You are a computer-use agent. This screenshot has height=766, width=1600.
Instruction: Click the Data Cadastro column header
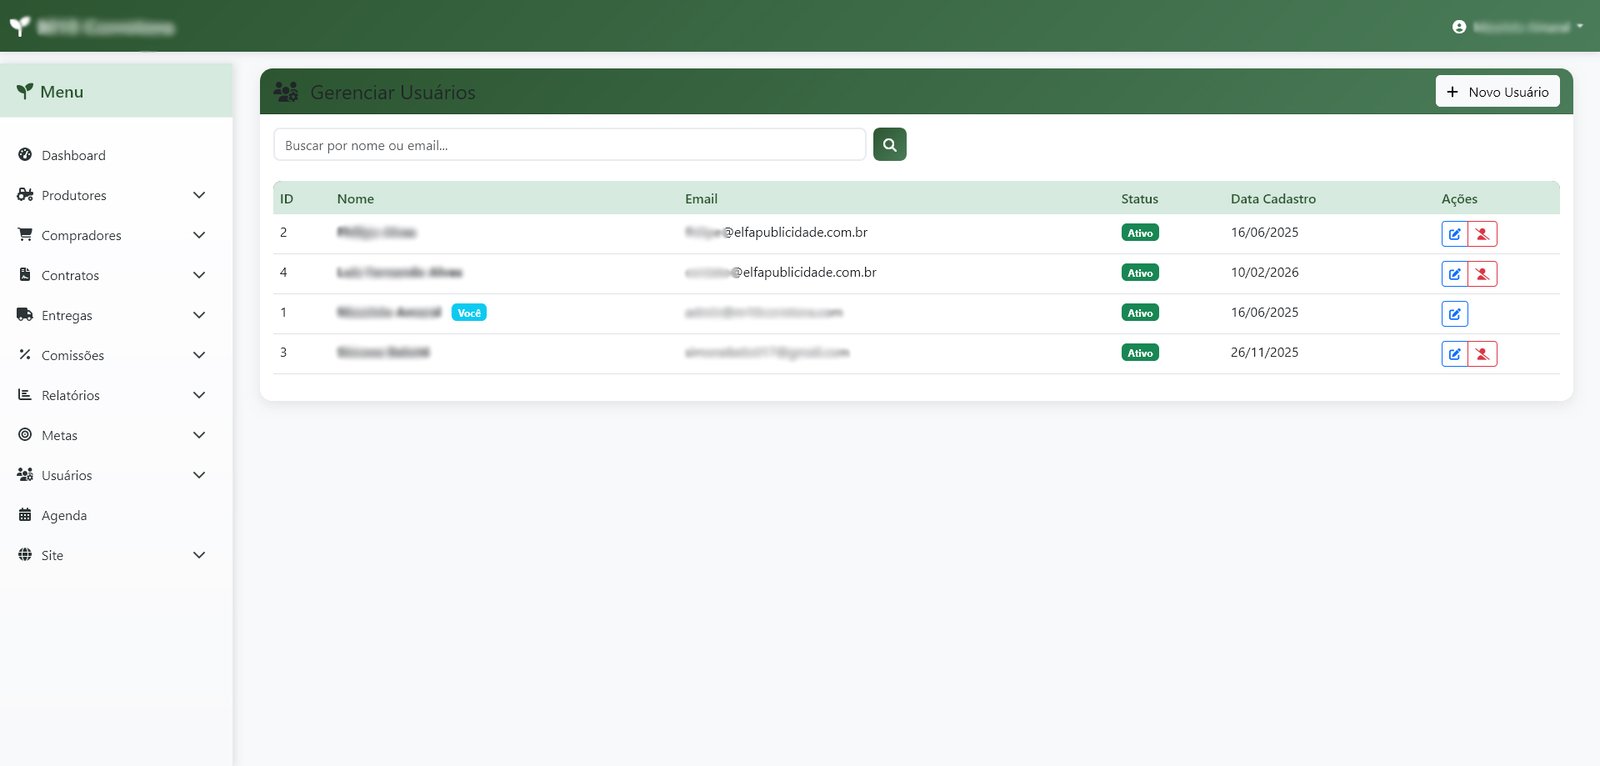pyautogui.click(x=1273, y=199)
